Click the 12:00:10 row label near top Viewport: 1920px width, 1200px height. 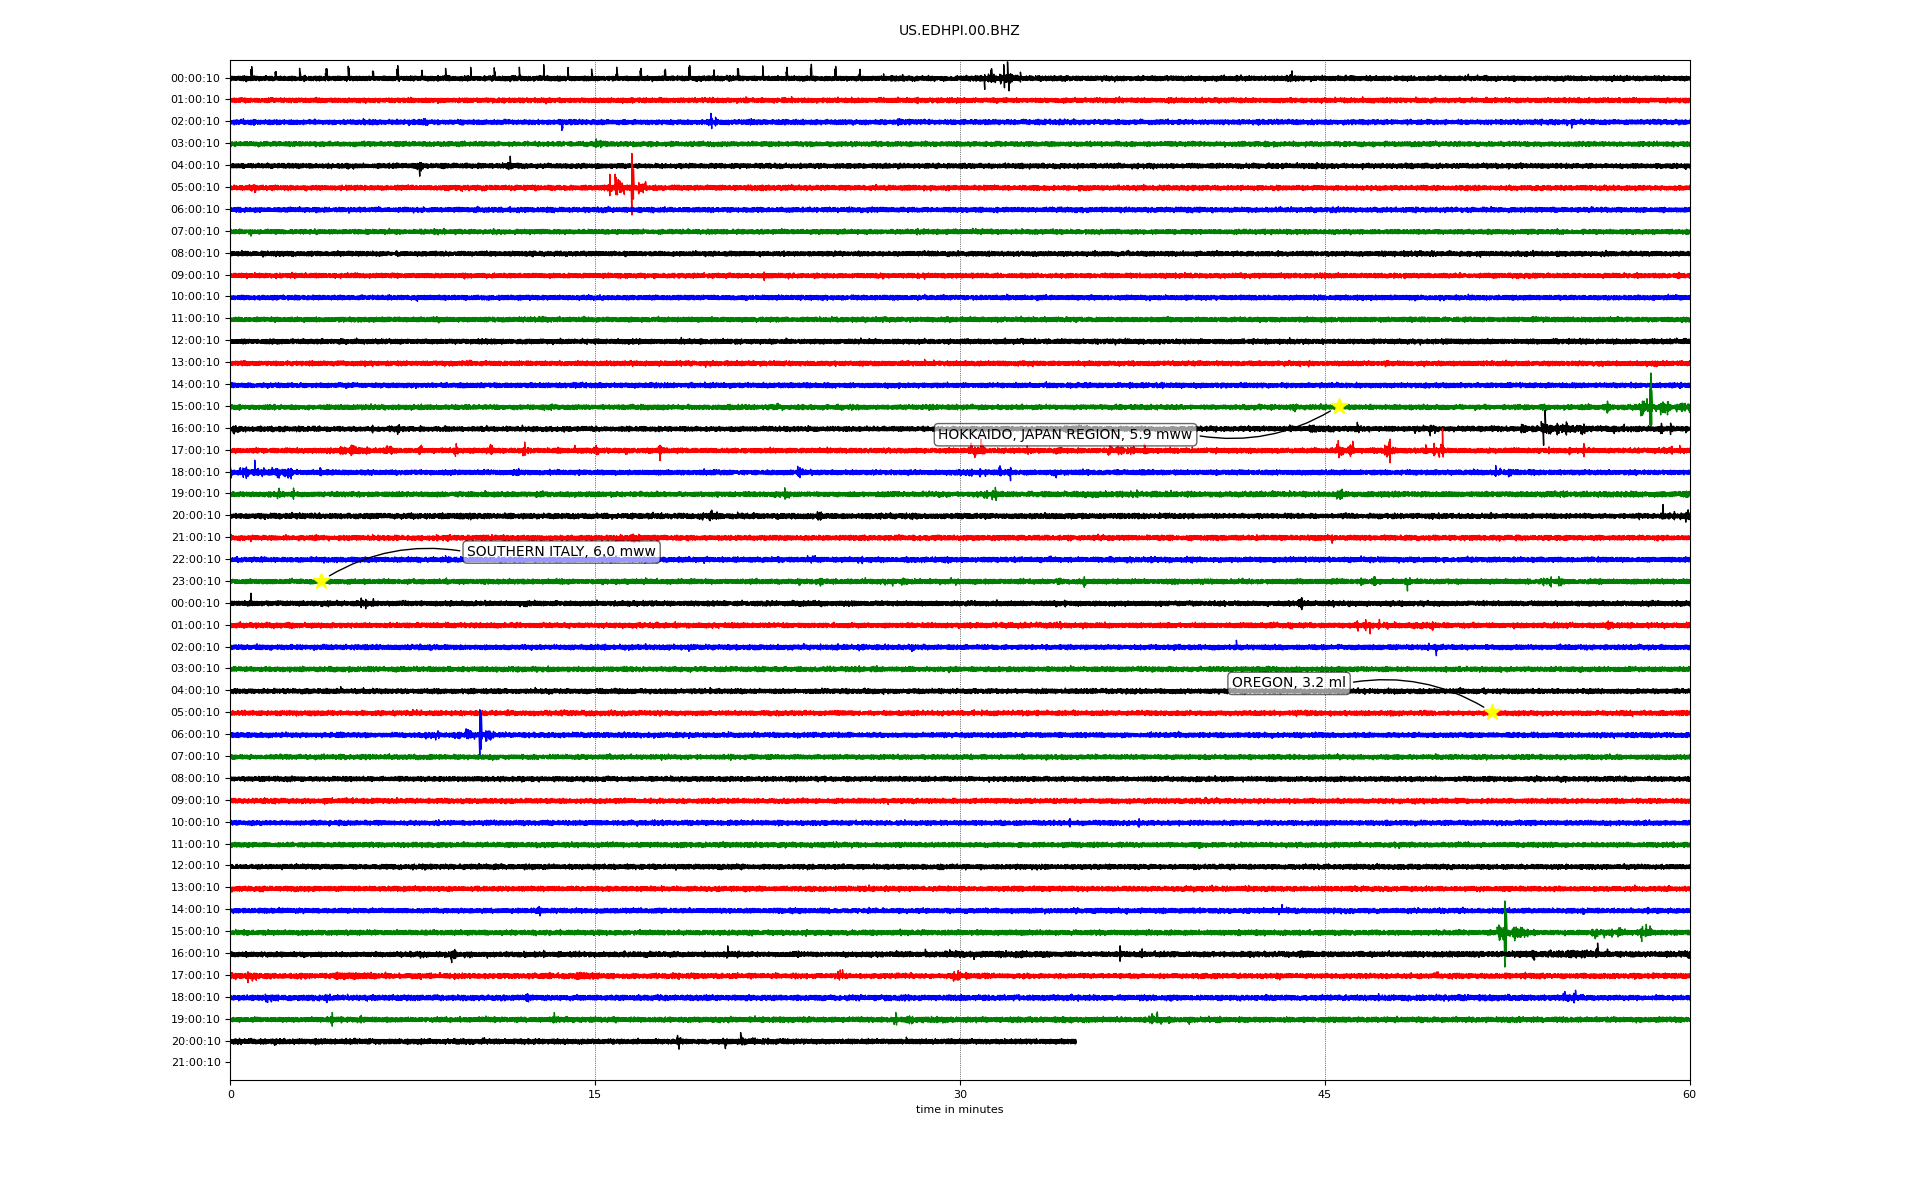(196, 341)
